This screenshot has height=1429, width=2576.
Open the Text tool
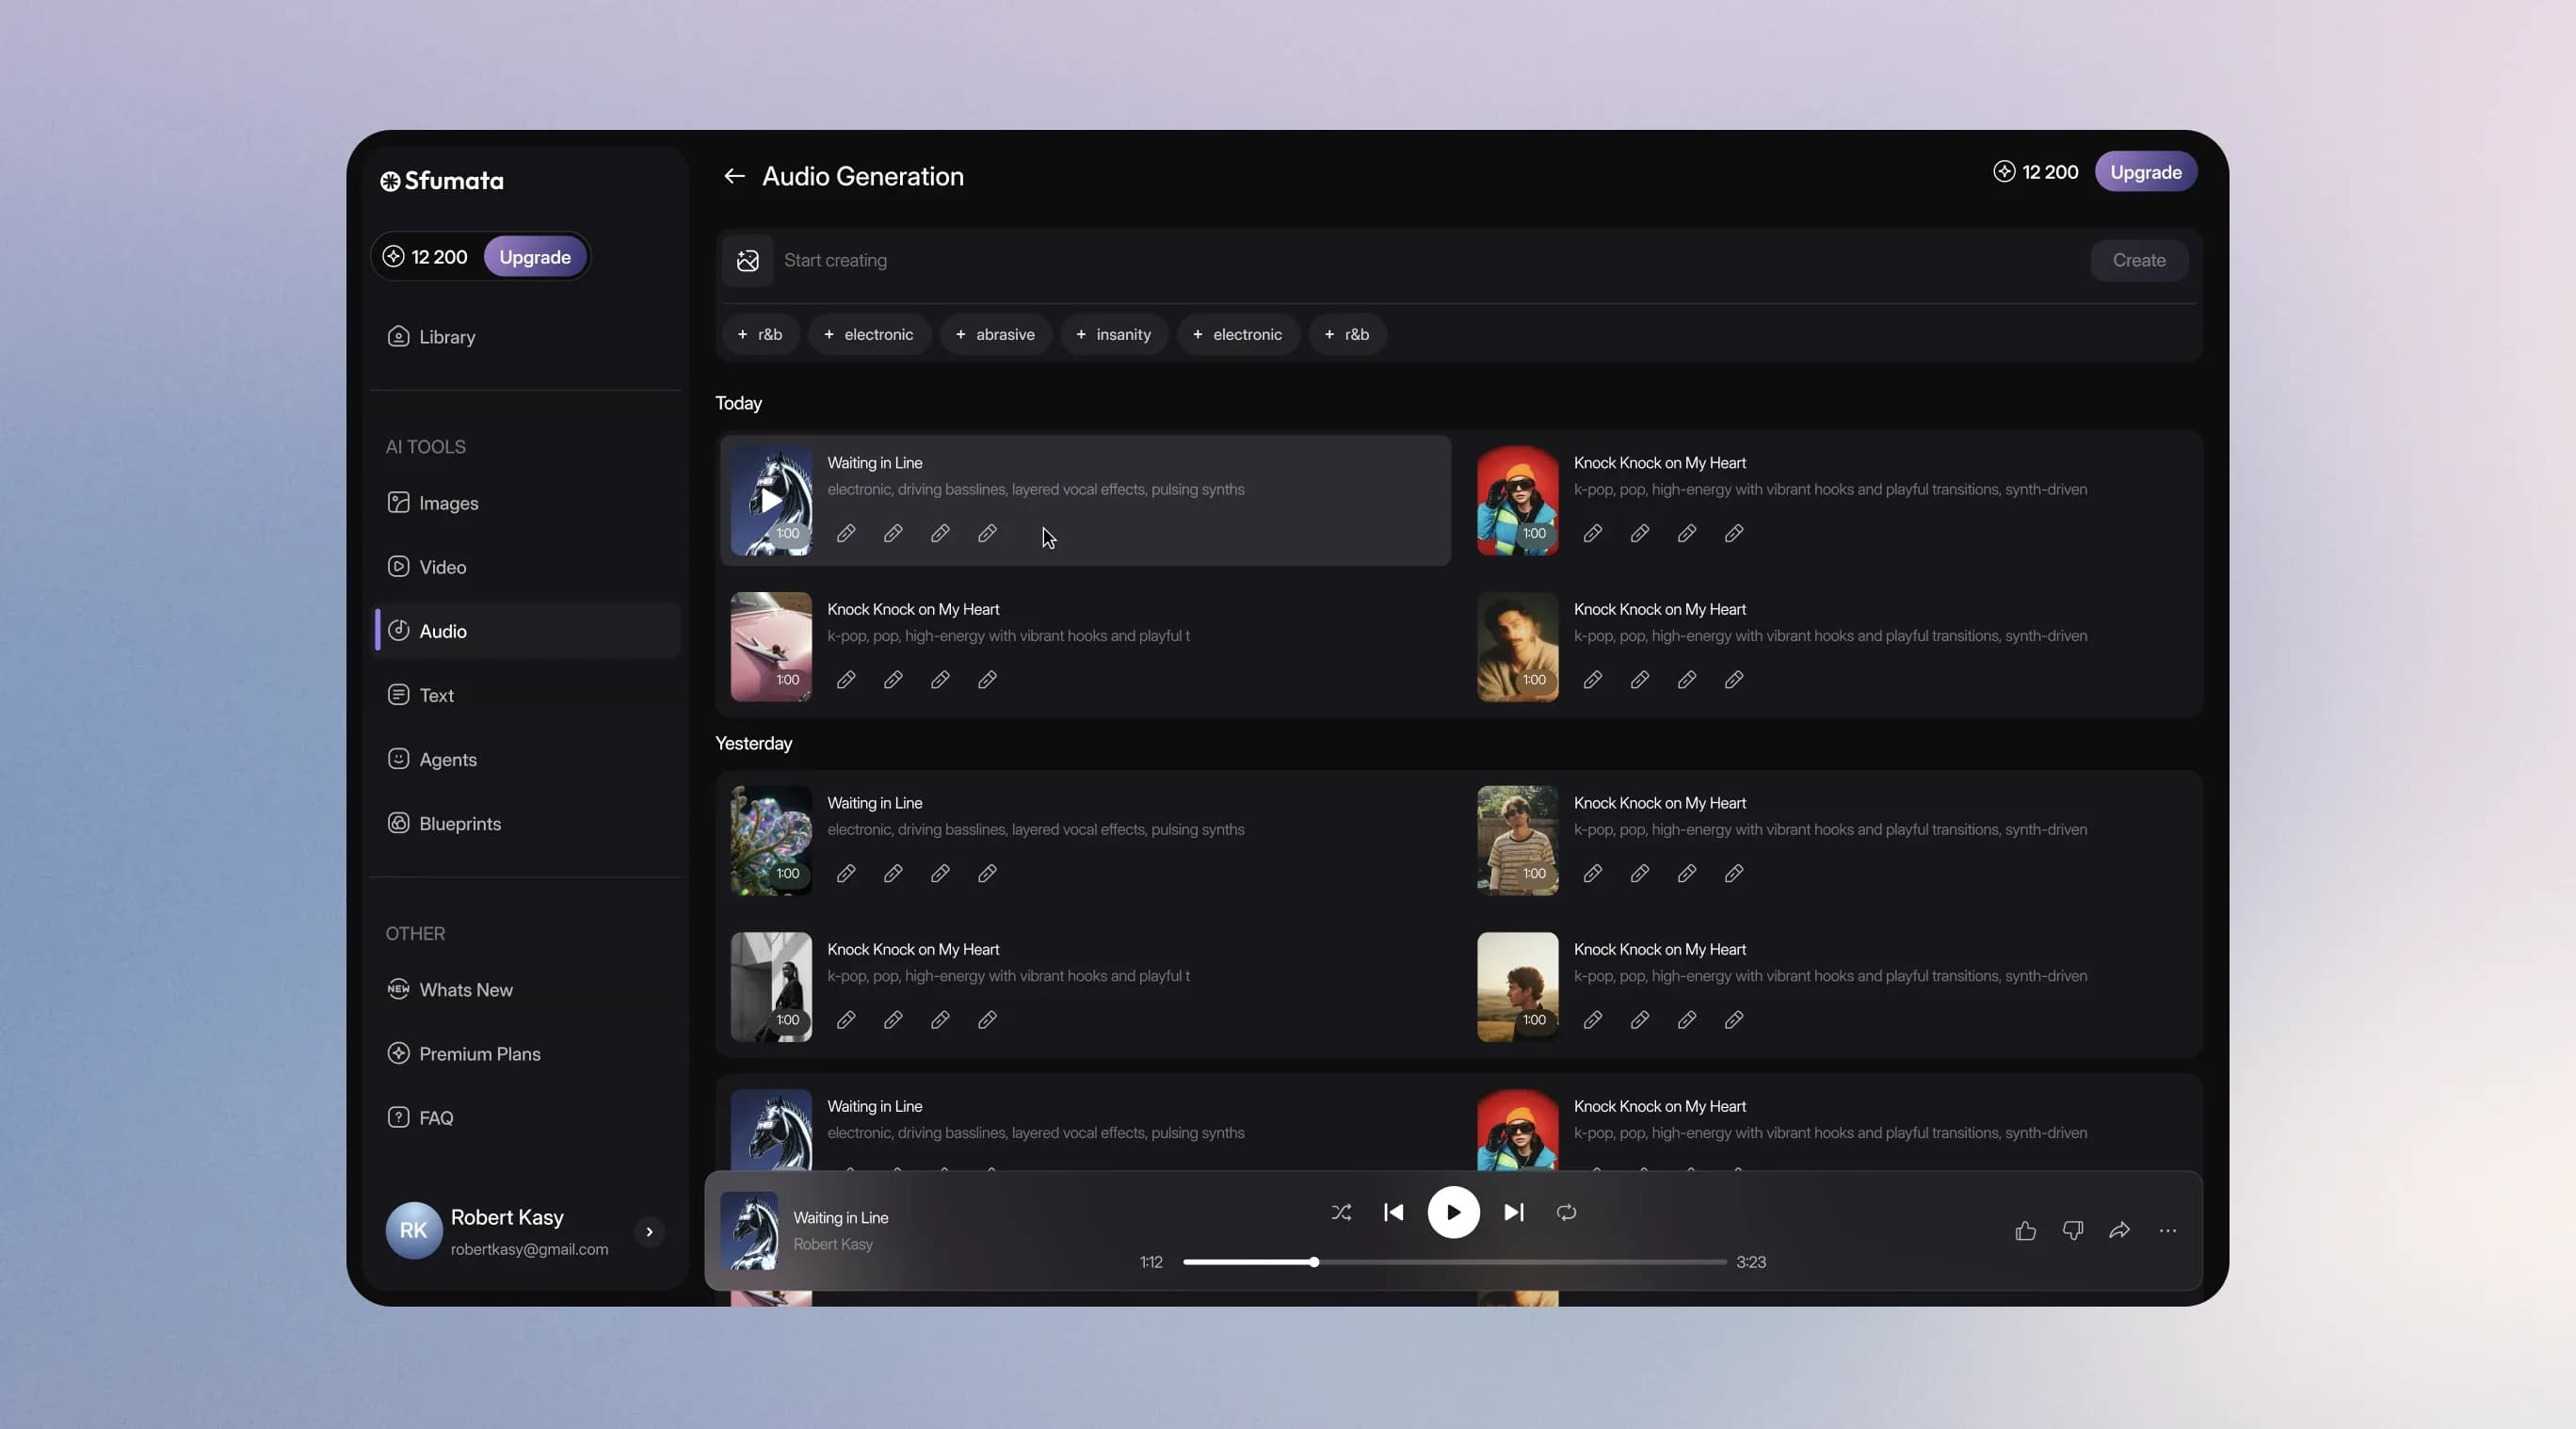click(525, 695)
